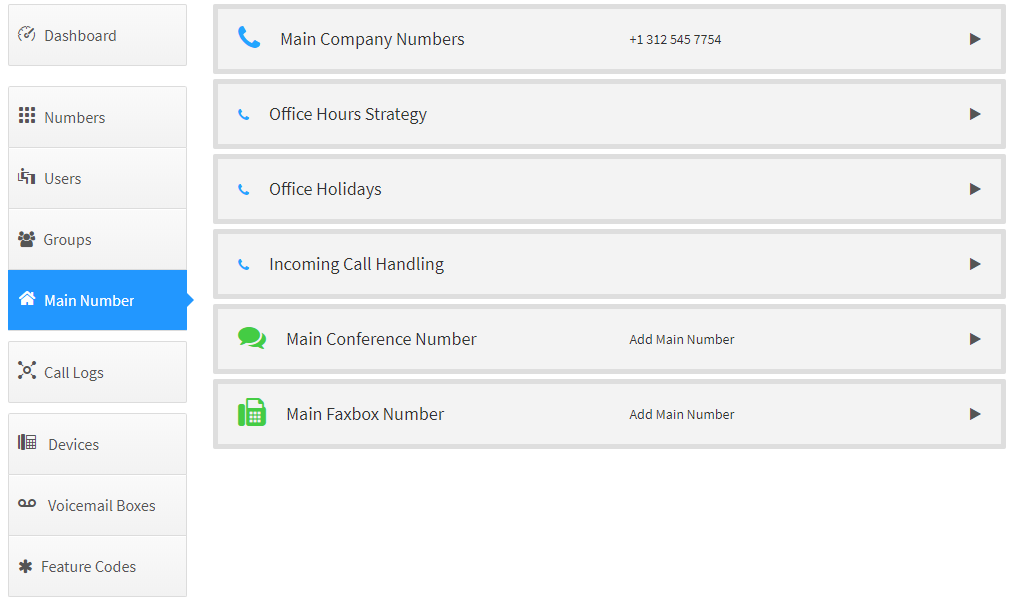Click the Users icon in sidebar

tap(27, 176)
